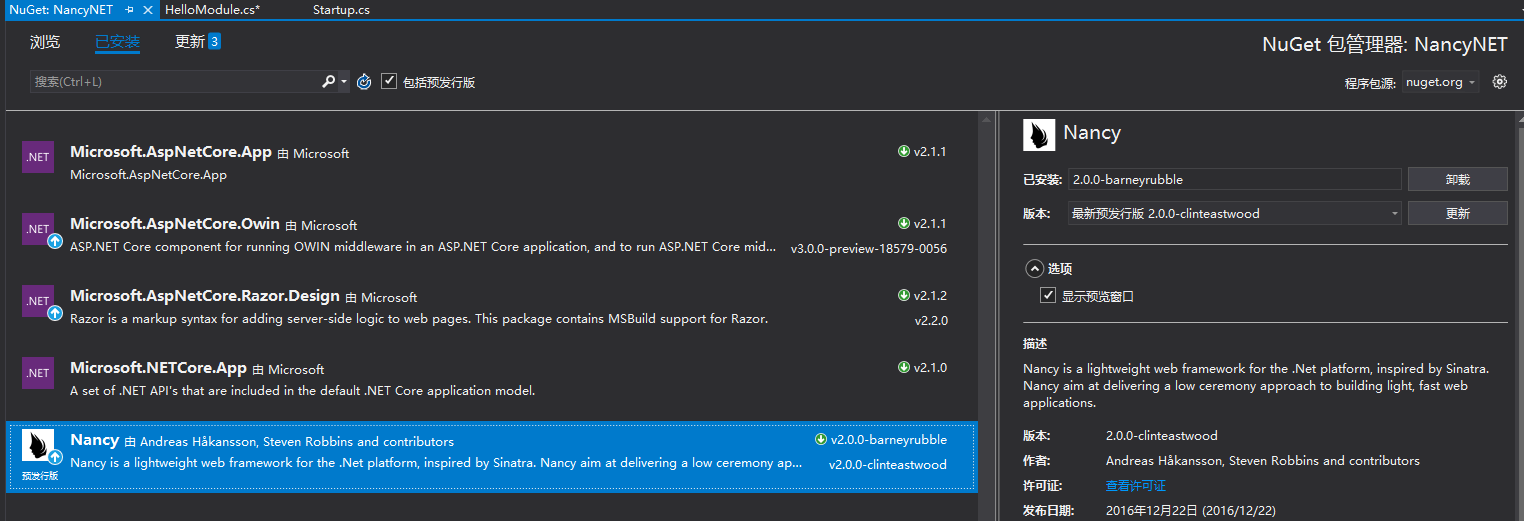The image size is (1524, 521).
Task: Click the 卸载 button
Action: [1457, 180]
